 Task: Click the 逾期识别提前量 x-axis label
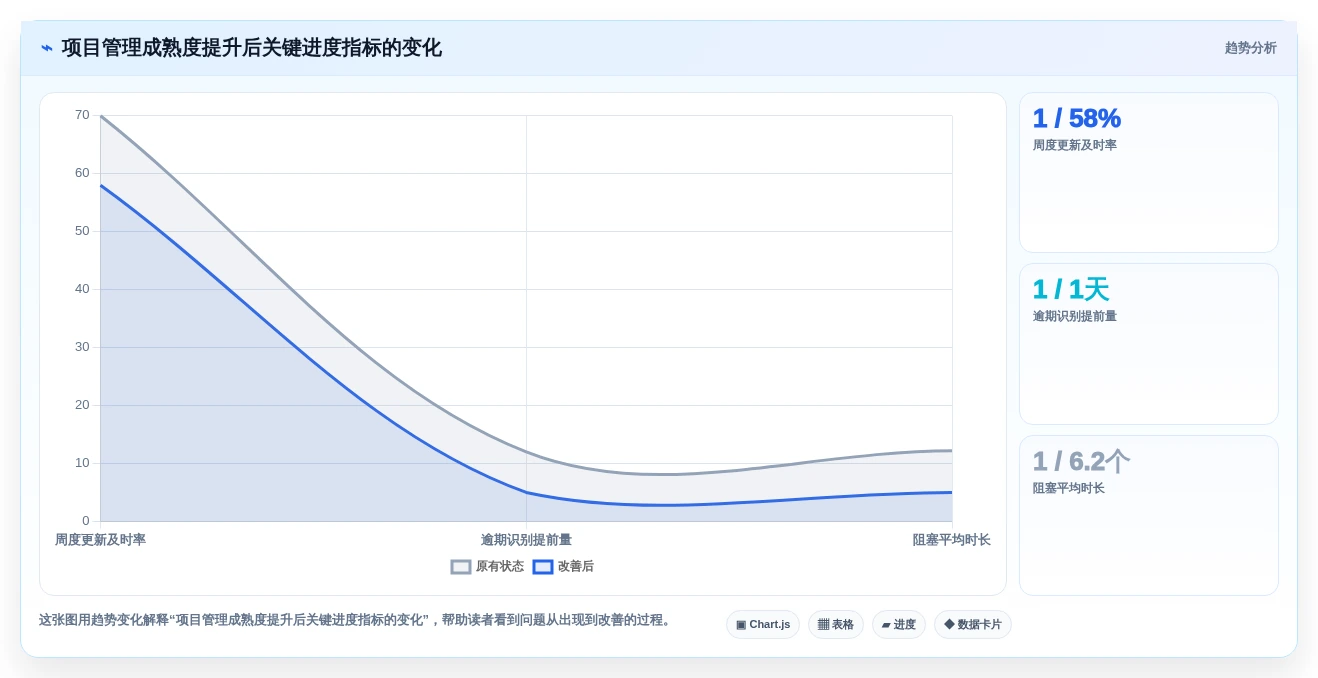tap(526, 540)
